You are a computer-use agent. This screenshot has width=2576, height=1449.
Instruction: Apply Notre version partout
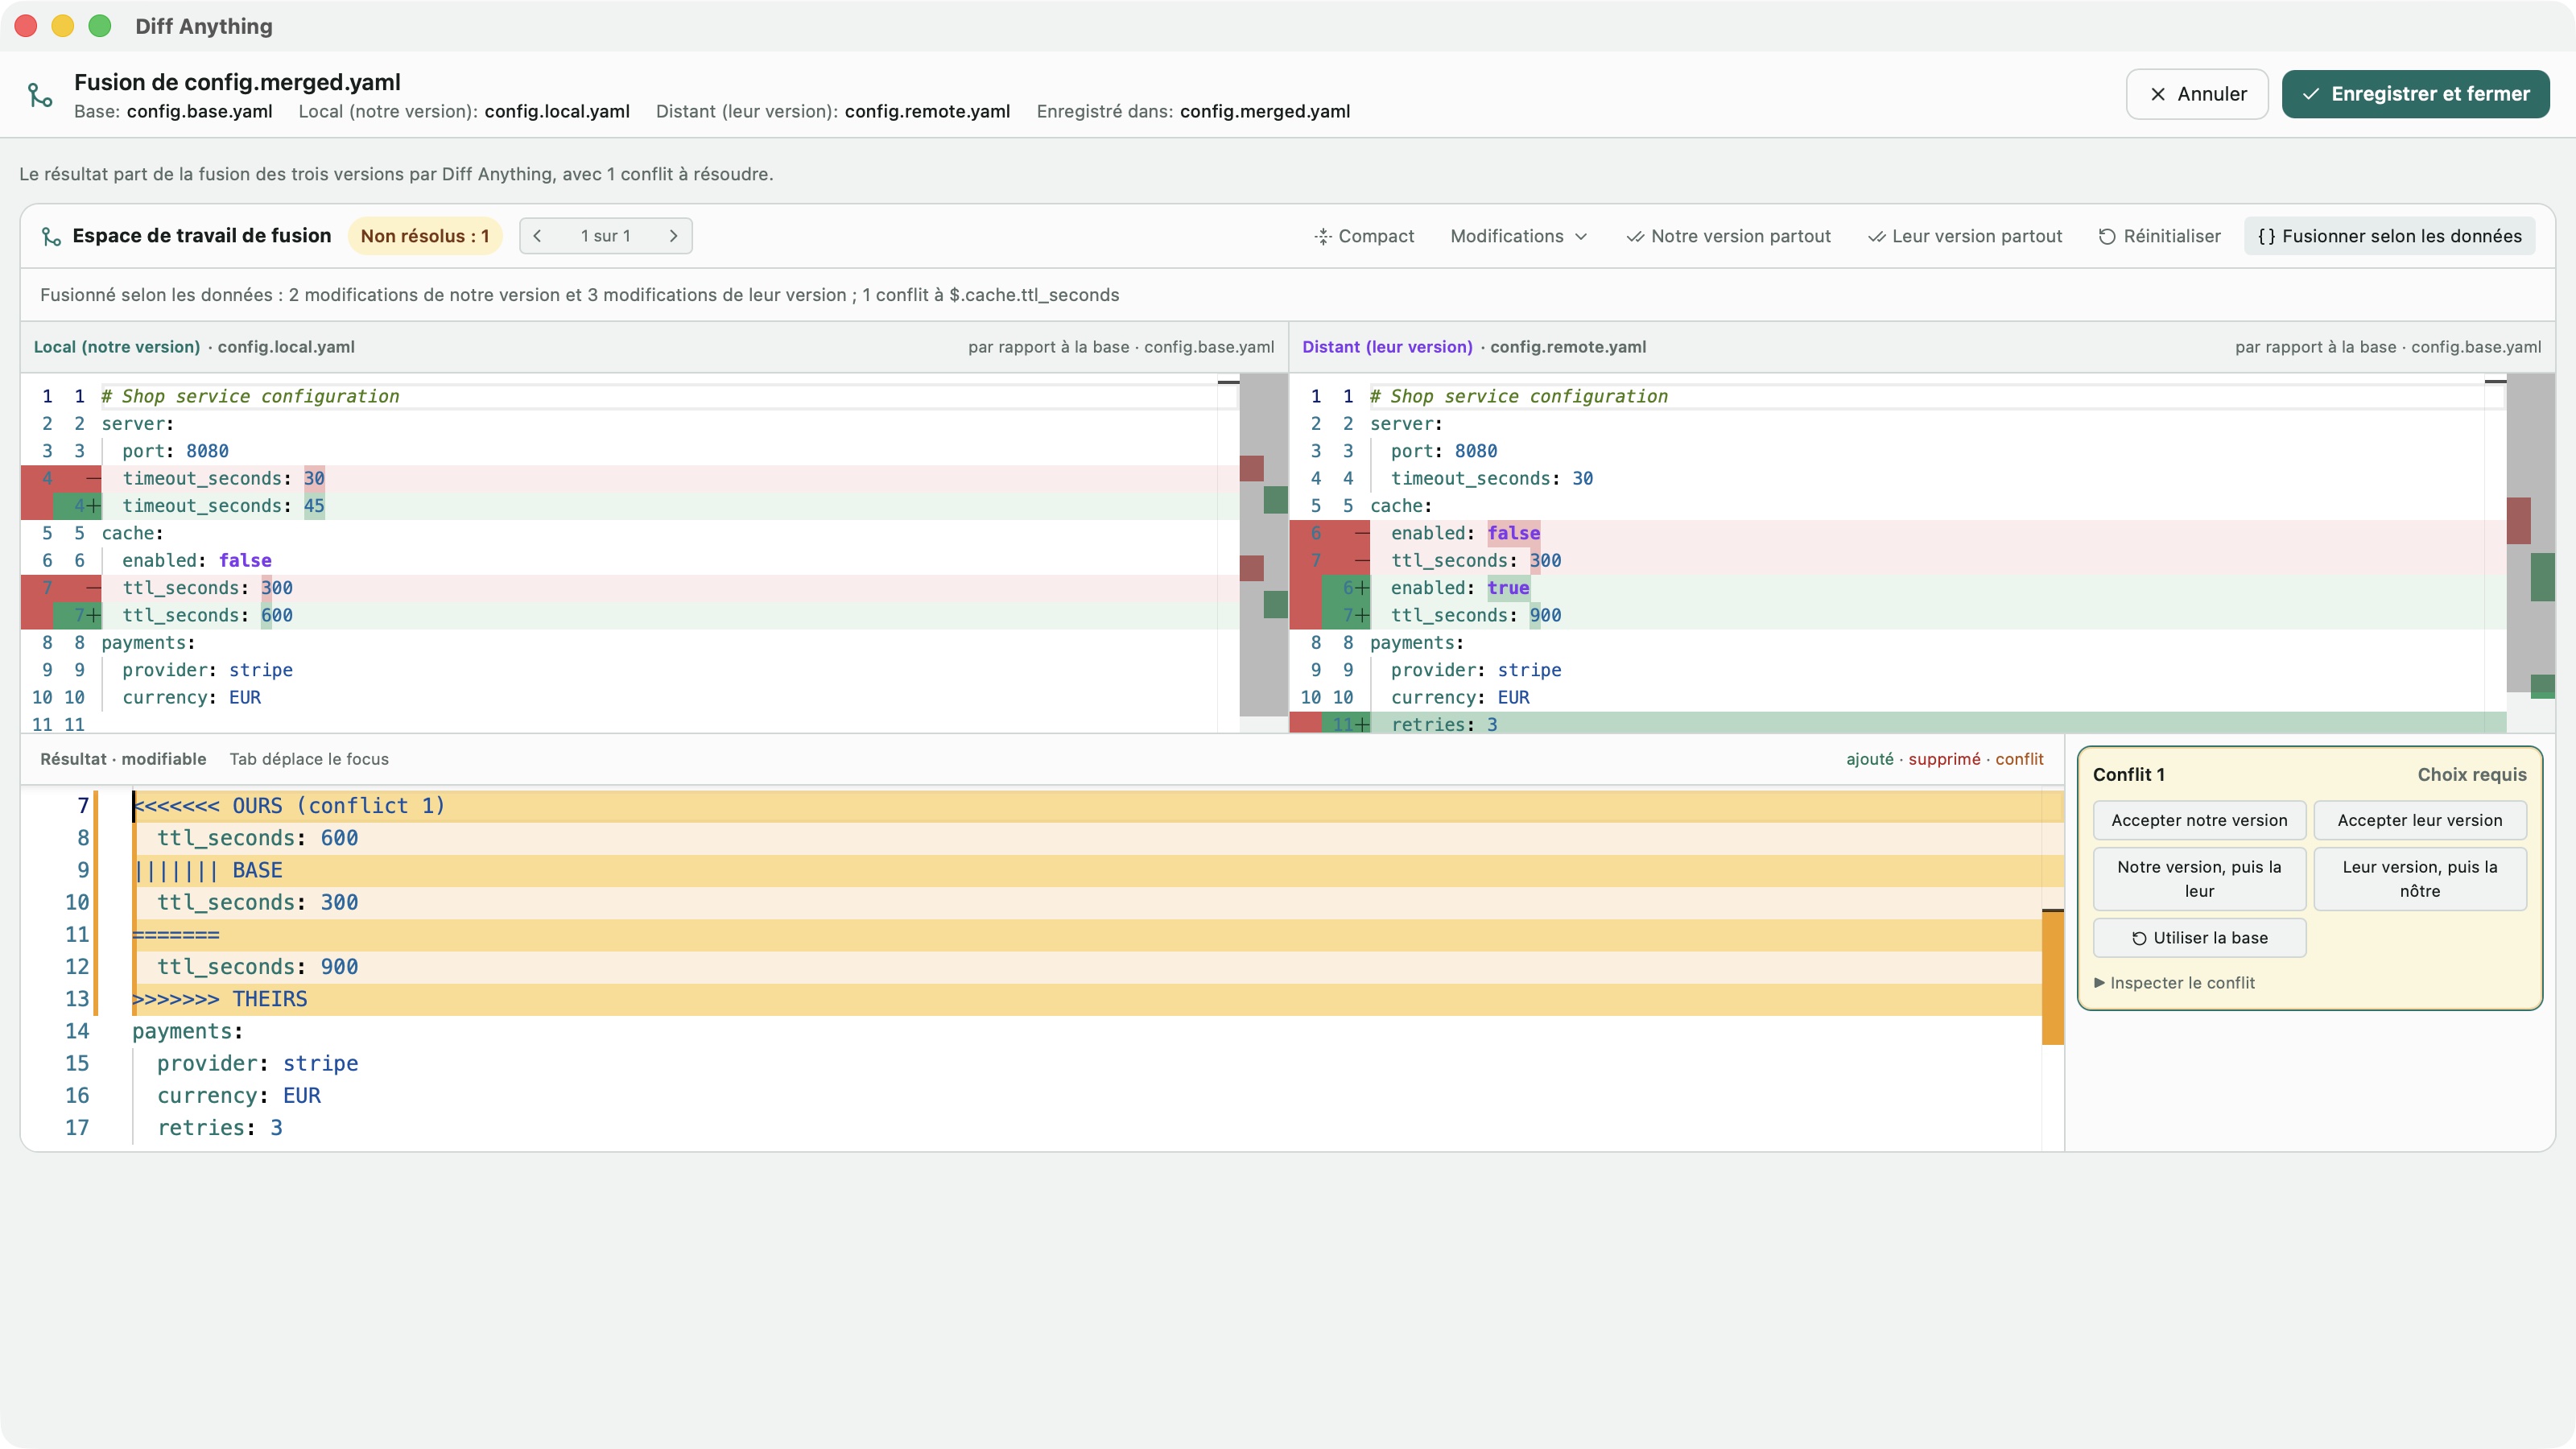[x=1729, y=236]
